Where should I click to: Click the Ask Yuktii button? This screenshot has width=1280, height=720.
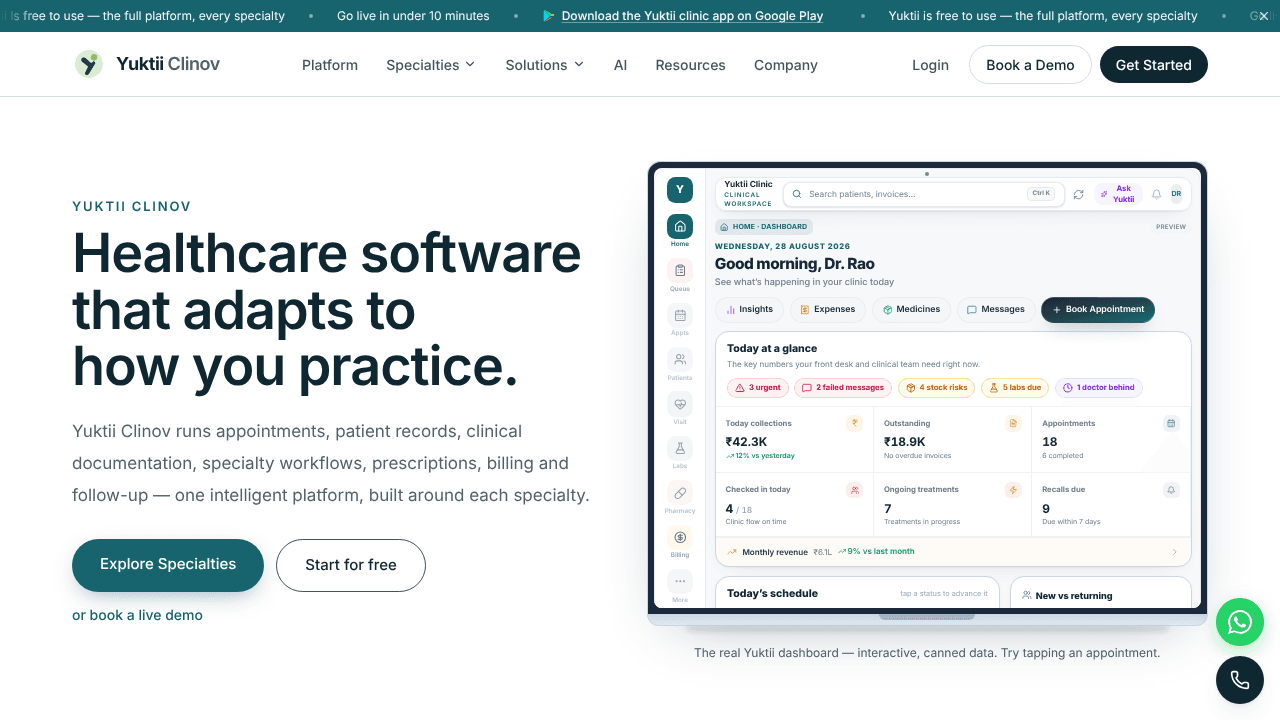tap(1118, 194)
